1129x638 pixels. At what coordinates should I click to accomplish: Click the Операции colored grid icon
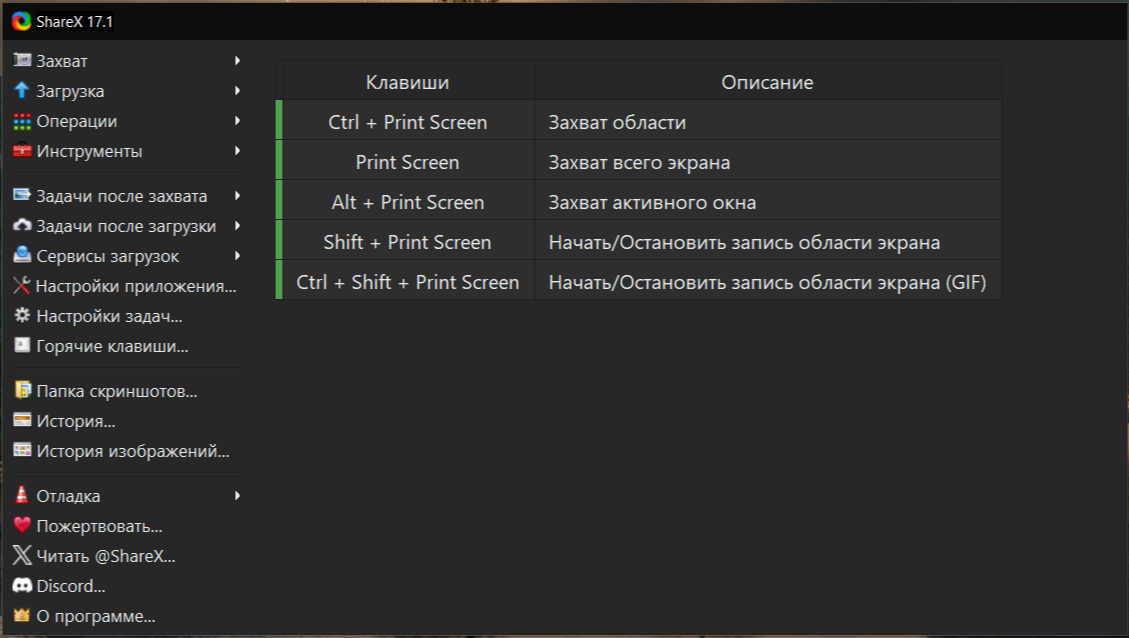click(x=22, y=121)
